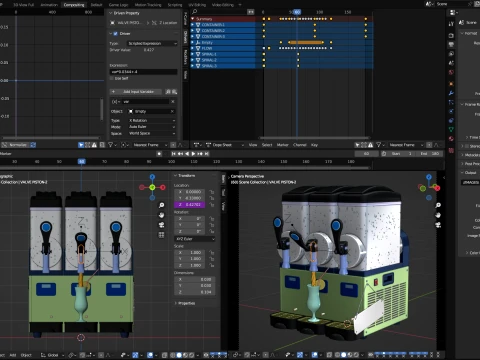This screenshot has width=480, height=360.
Task: Click the Scale X value field
Action: [x=189, y=253]
